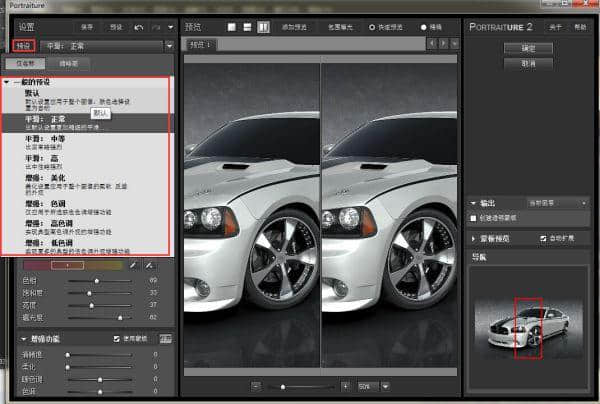Click the redo arrow in settings header

point(155,26)
